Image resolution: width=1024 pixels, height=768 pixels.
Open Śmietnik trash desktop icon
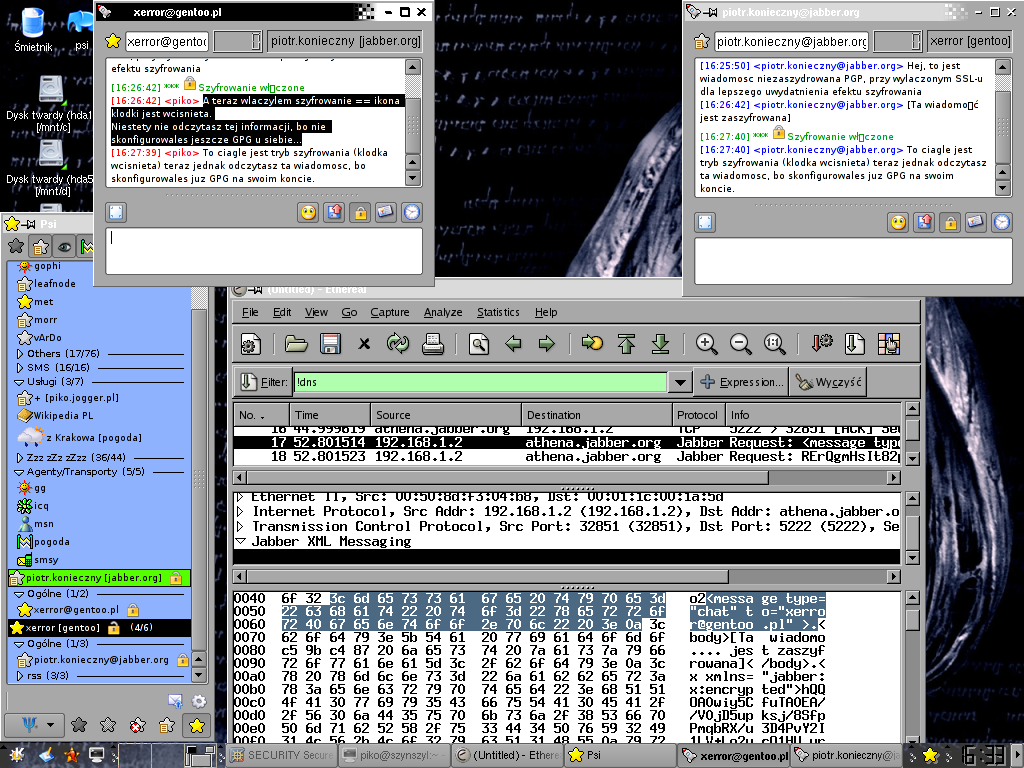33,30
